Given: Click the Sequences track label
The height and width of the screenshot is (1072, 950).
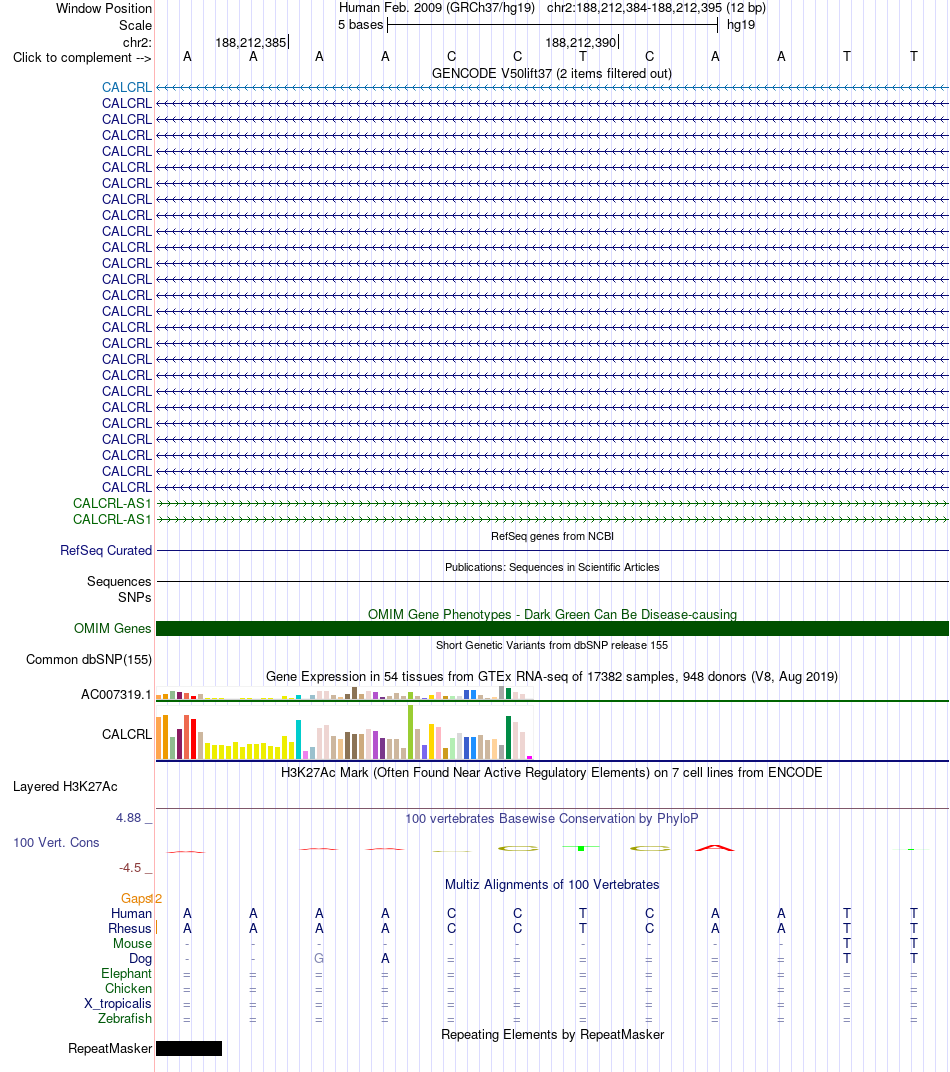Looking at the screenshot, I should click(x=119, y=581).
